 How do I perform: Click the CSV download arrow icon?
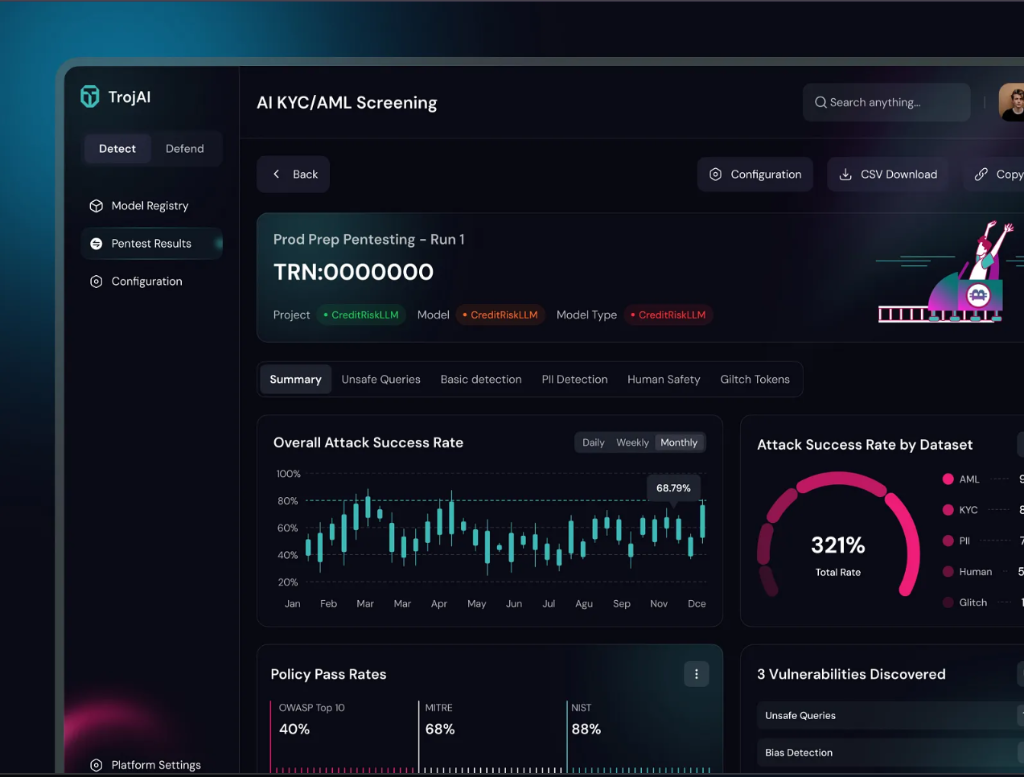845,174
